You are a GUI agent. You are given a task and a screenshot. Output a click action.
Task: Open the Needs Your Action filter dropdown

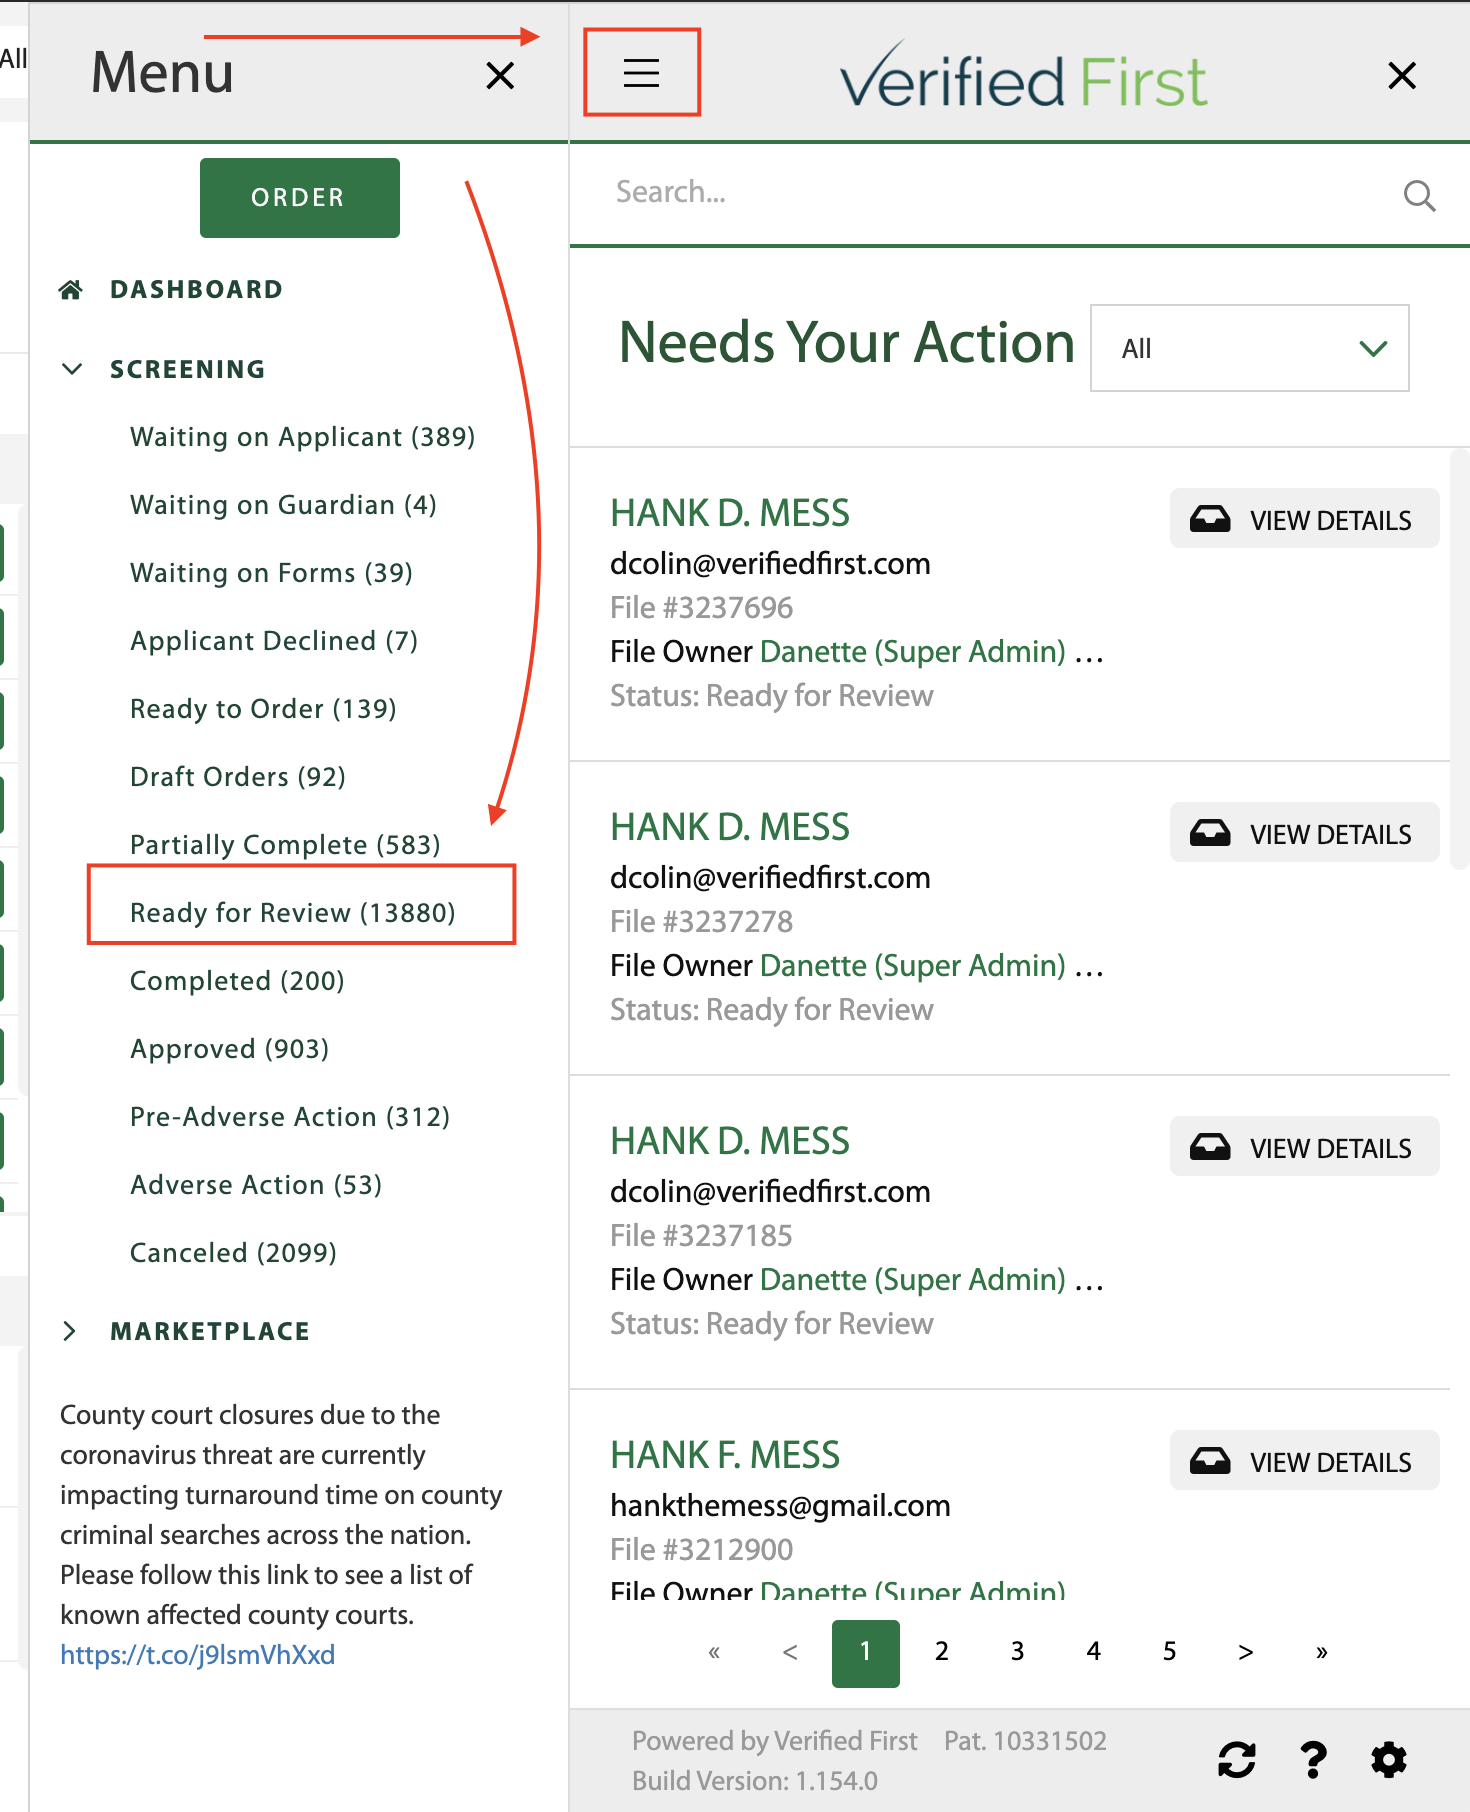pos(1249,348)
